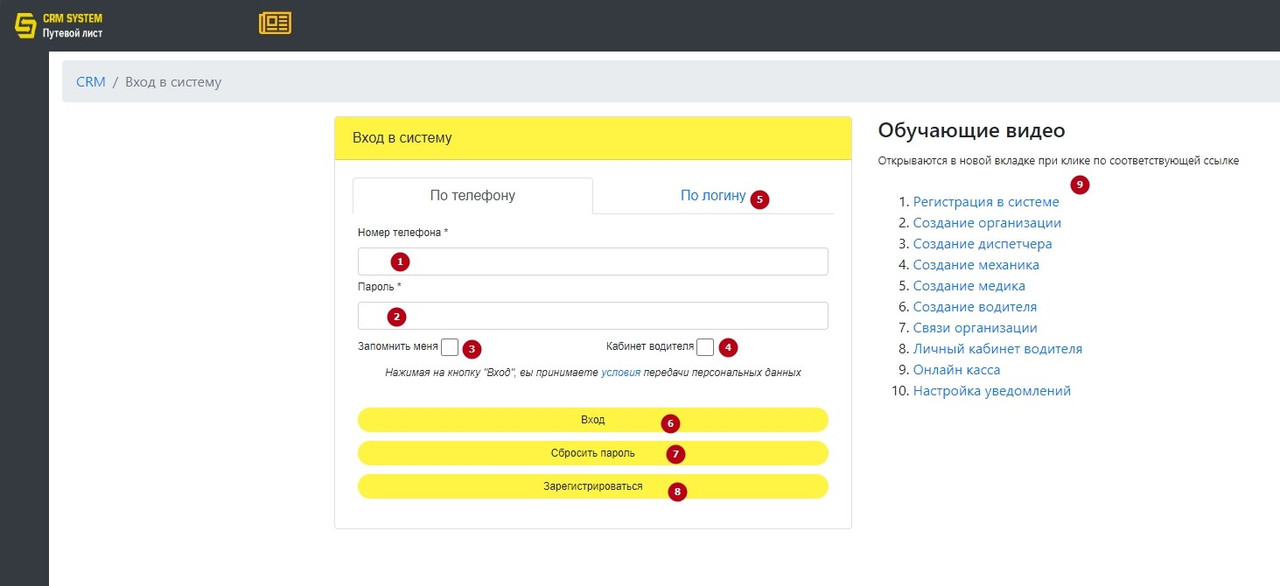
Task: Click the "Зарегистрироваться" button
Action: 593,486
